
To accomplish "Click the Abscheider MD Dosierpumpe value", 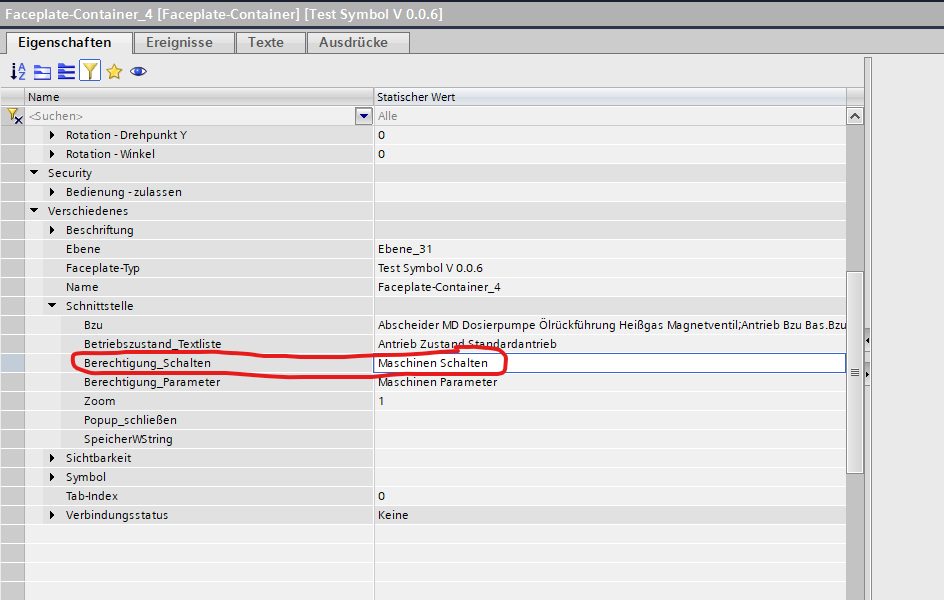I will (610, 325).
